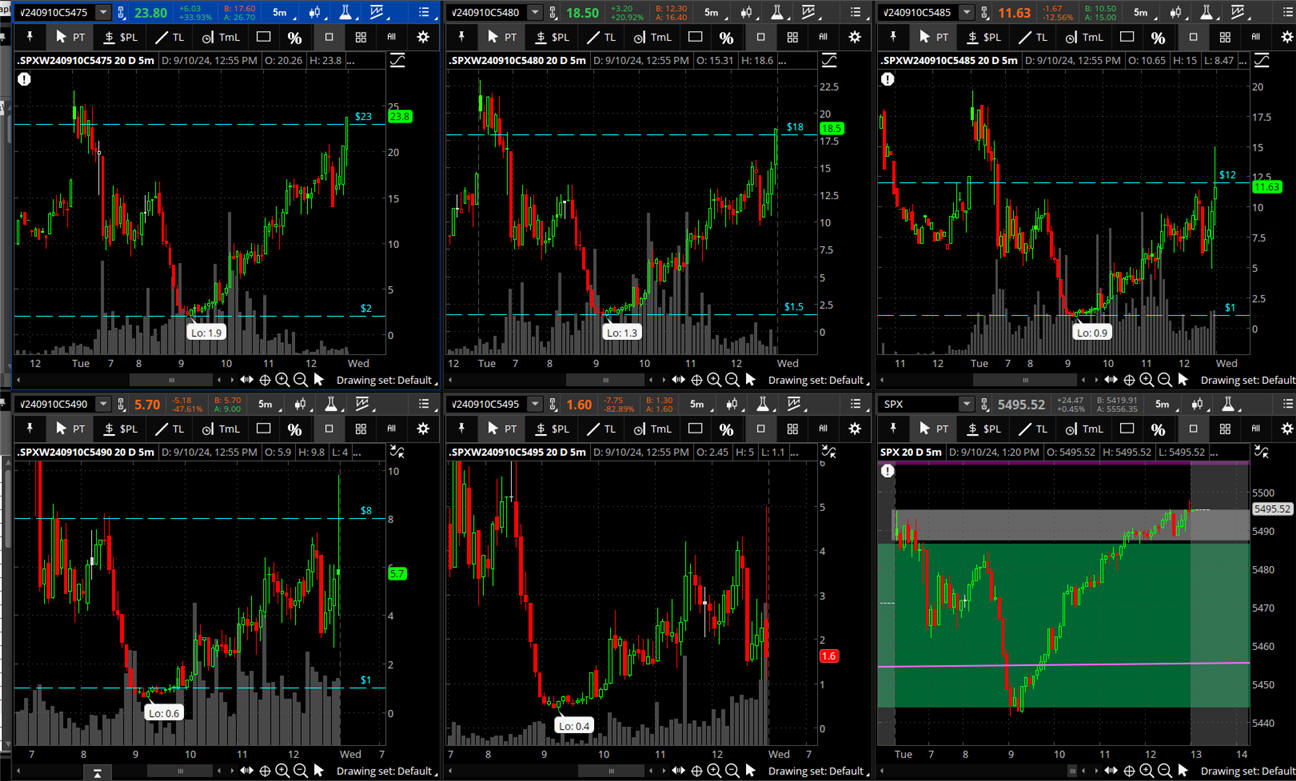The width and height of the screenshot is (1296, 781).
Task: Click the alert exclamation icon on the SPX chart
Action: click(x=887, y=470)
